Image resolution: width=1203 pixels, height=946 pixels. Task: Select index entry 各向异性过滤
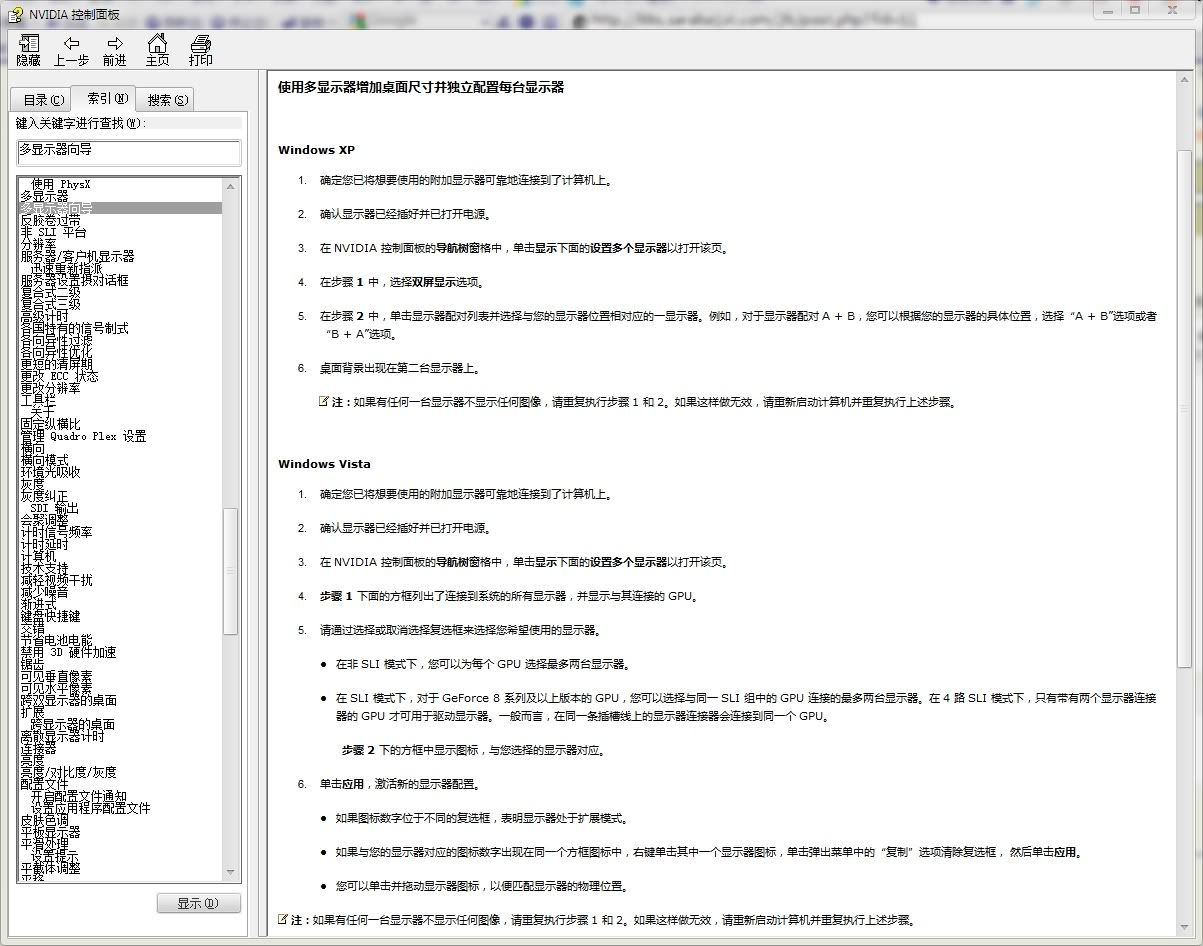pos(56,341)
